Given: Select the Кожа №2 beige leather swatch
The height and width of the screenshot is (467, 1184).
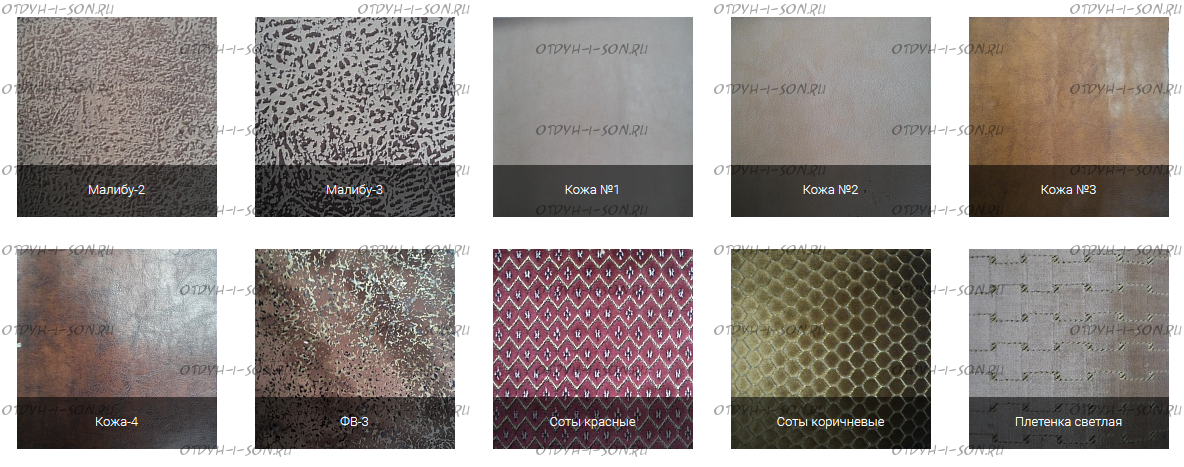Looking at the screenshot, I should click(831, 117).
